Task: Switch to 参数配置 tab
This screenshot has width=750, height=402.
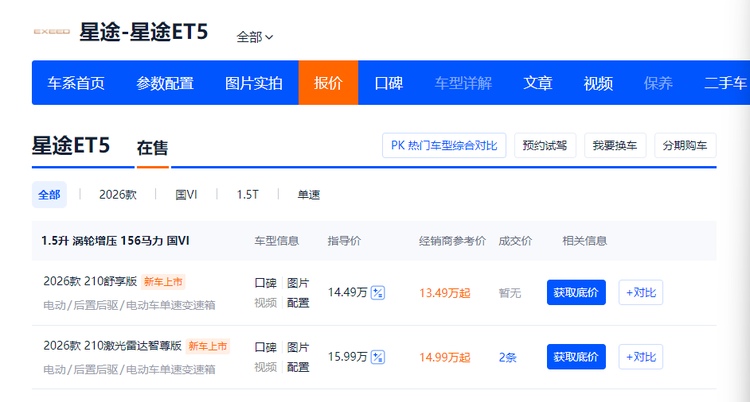Action: coord(165,83)
